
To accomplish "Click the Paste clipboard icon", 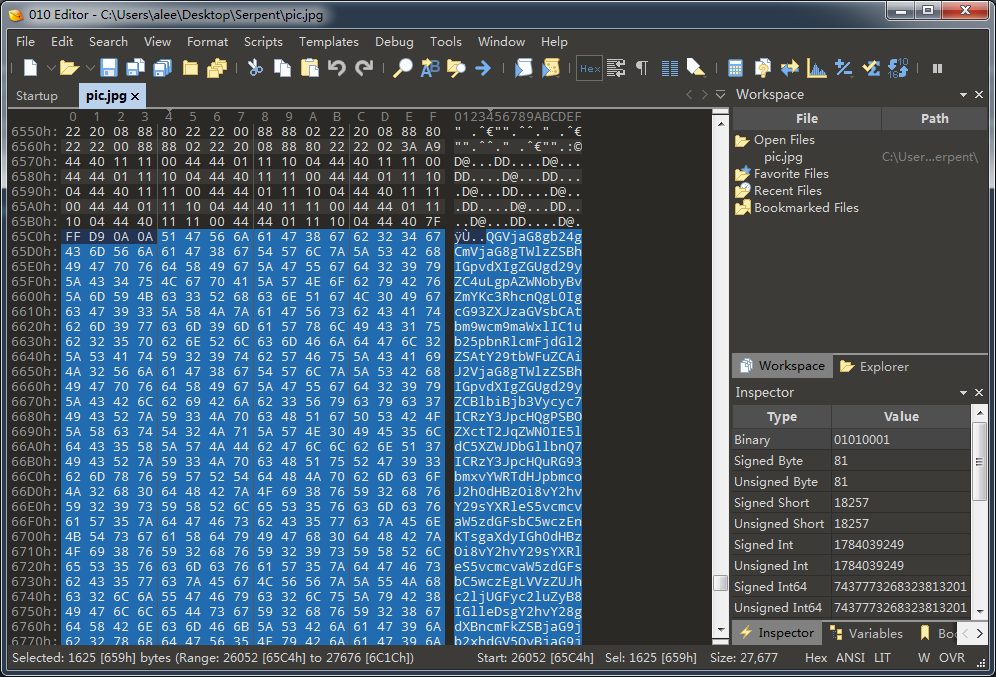I will (x=309, y=68).
